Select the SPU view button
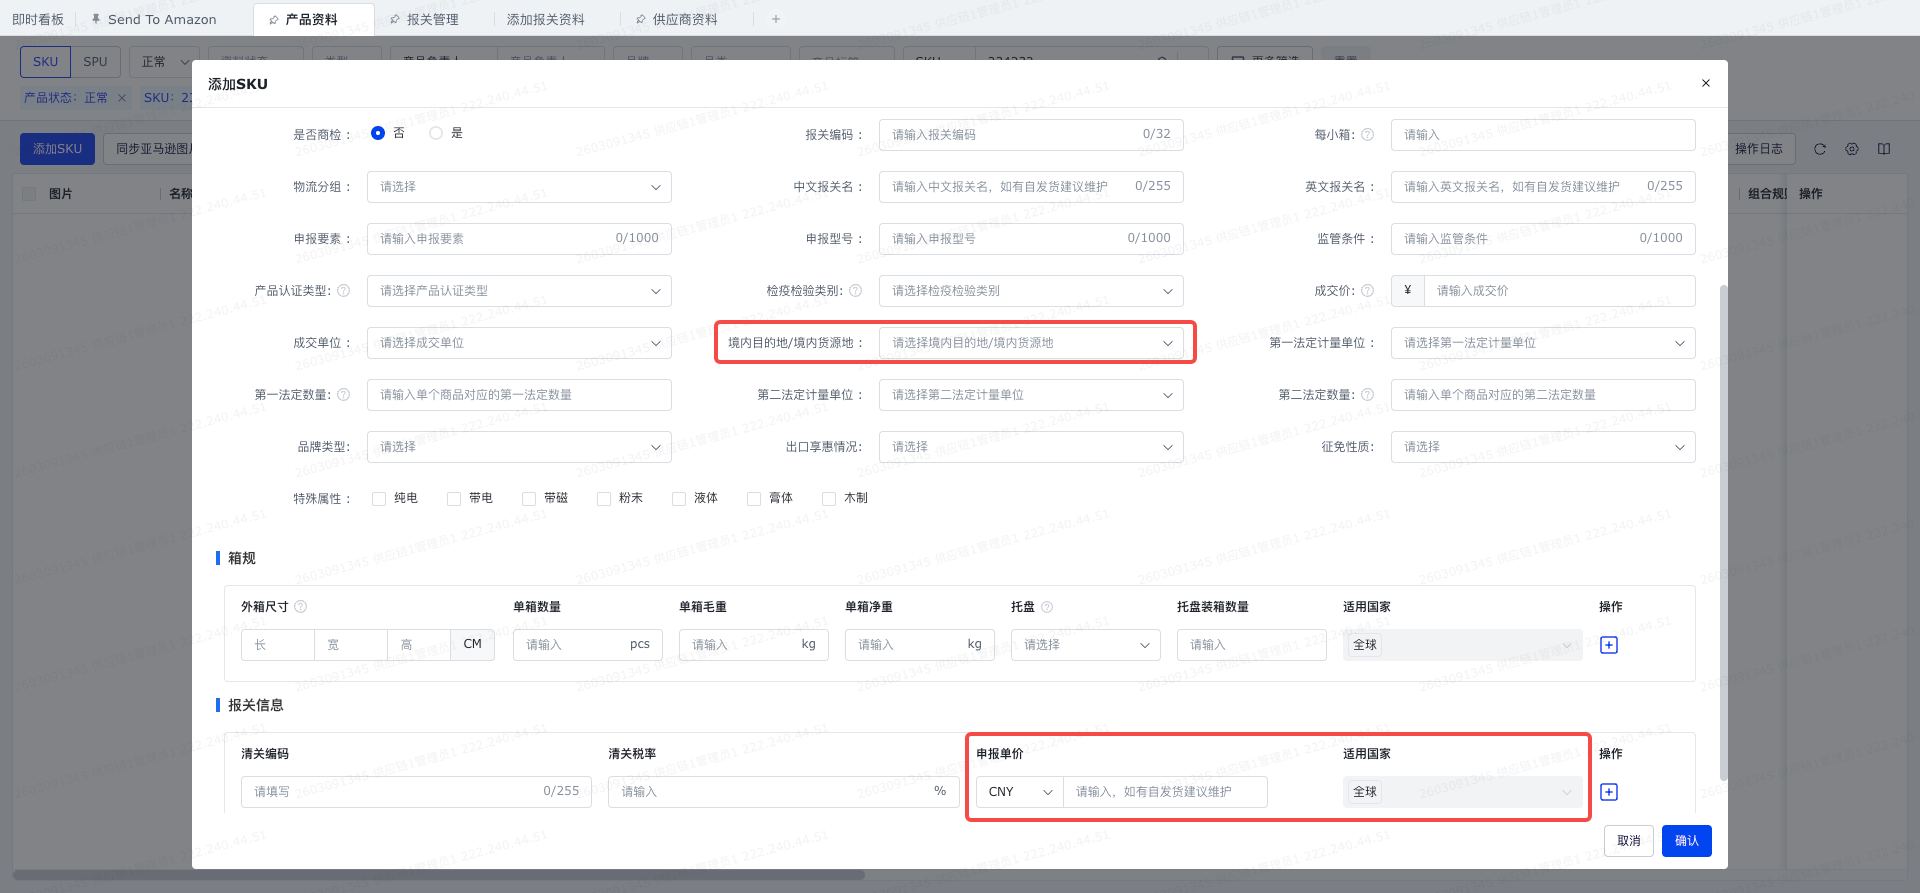1920x893 pixels. (x=96, y=62)
